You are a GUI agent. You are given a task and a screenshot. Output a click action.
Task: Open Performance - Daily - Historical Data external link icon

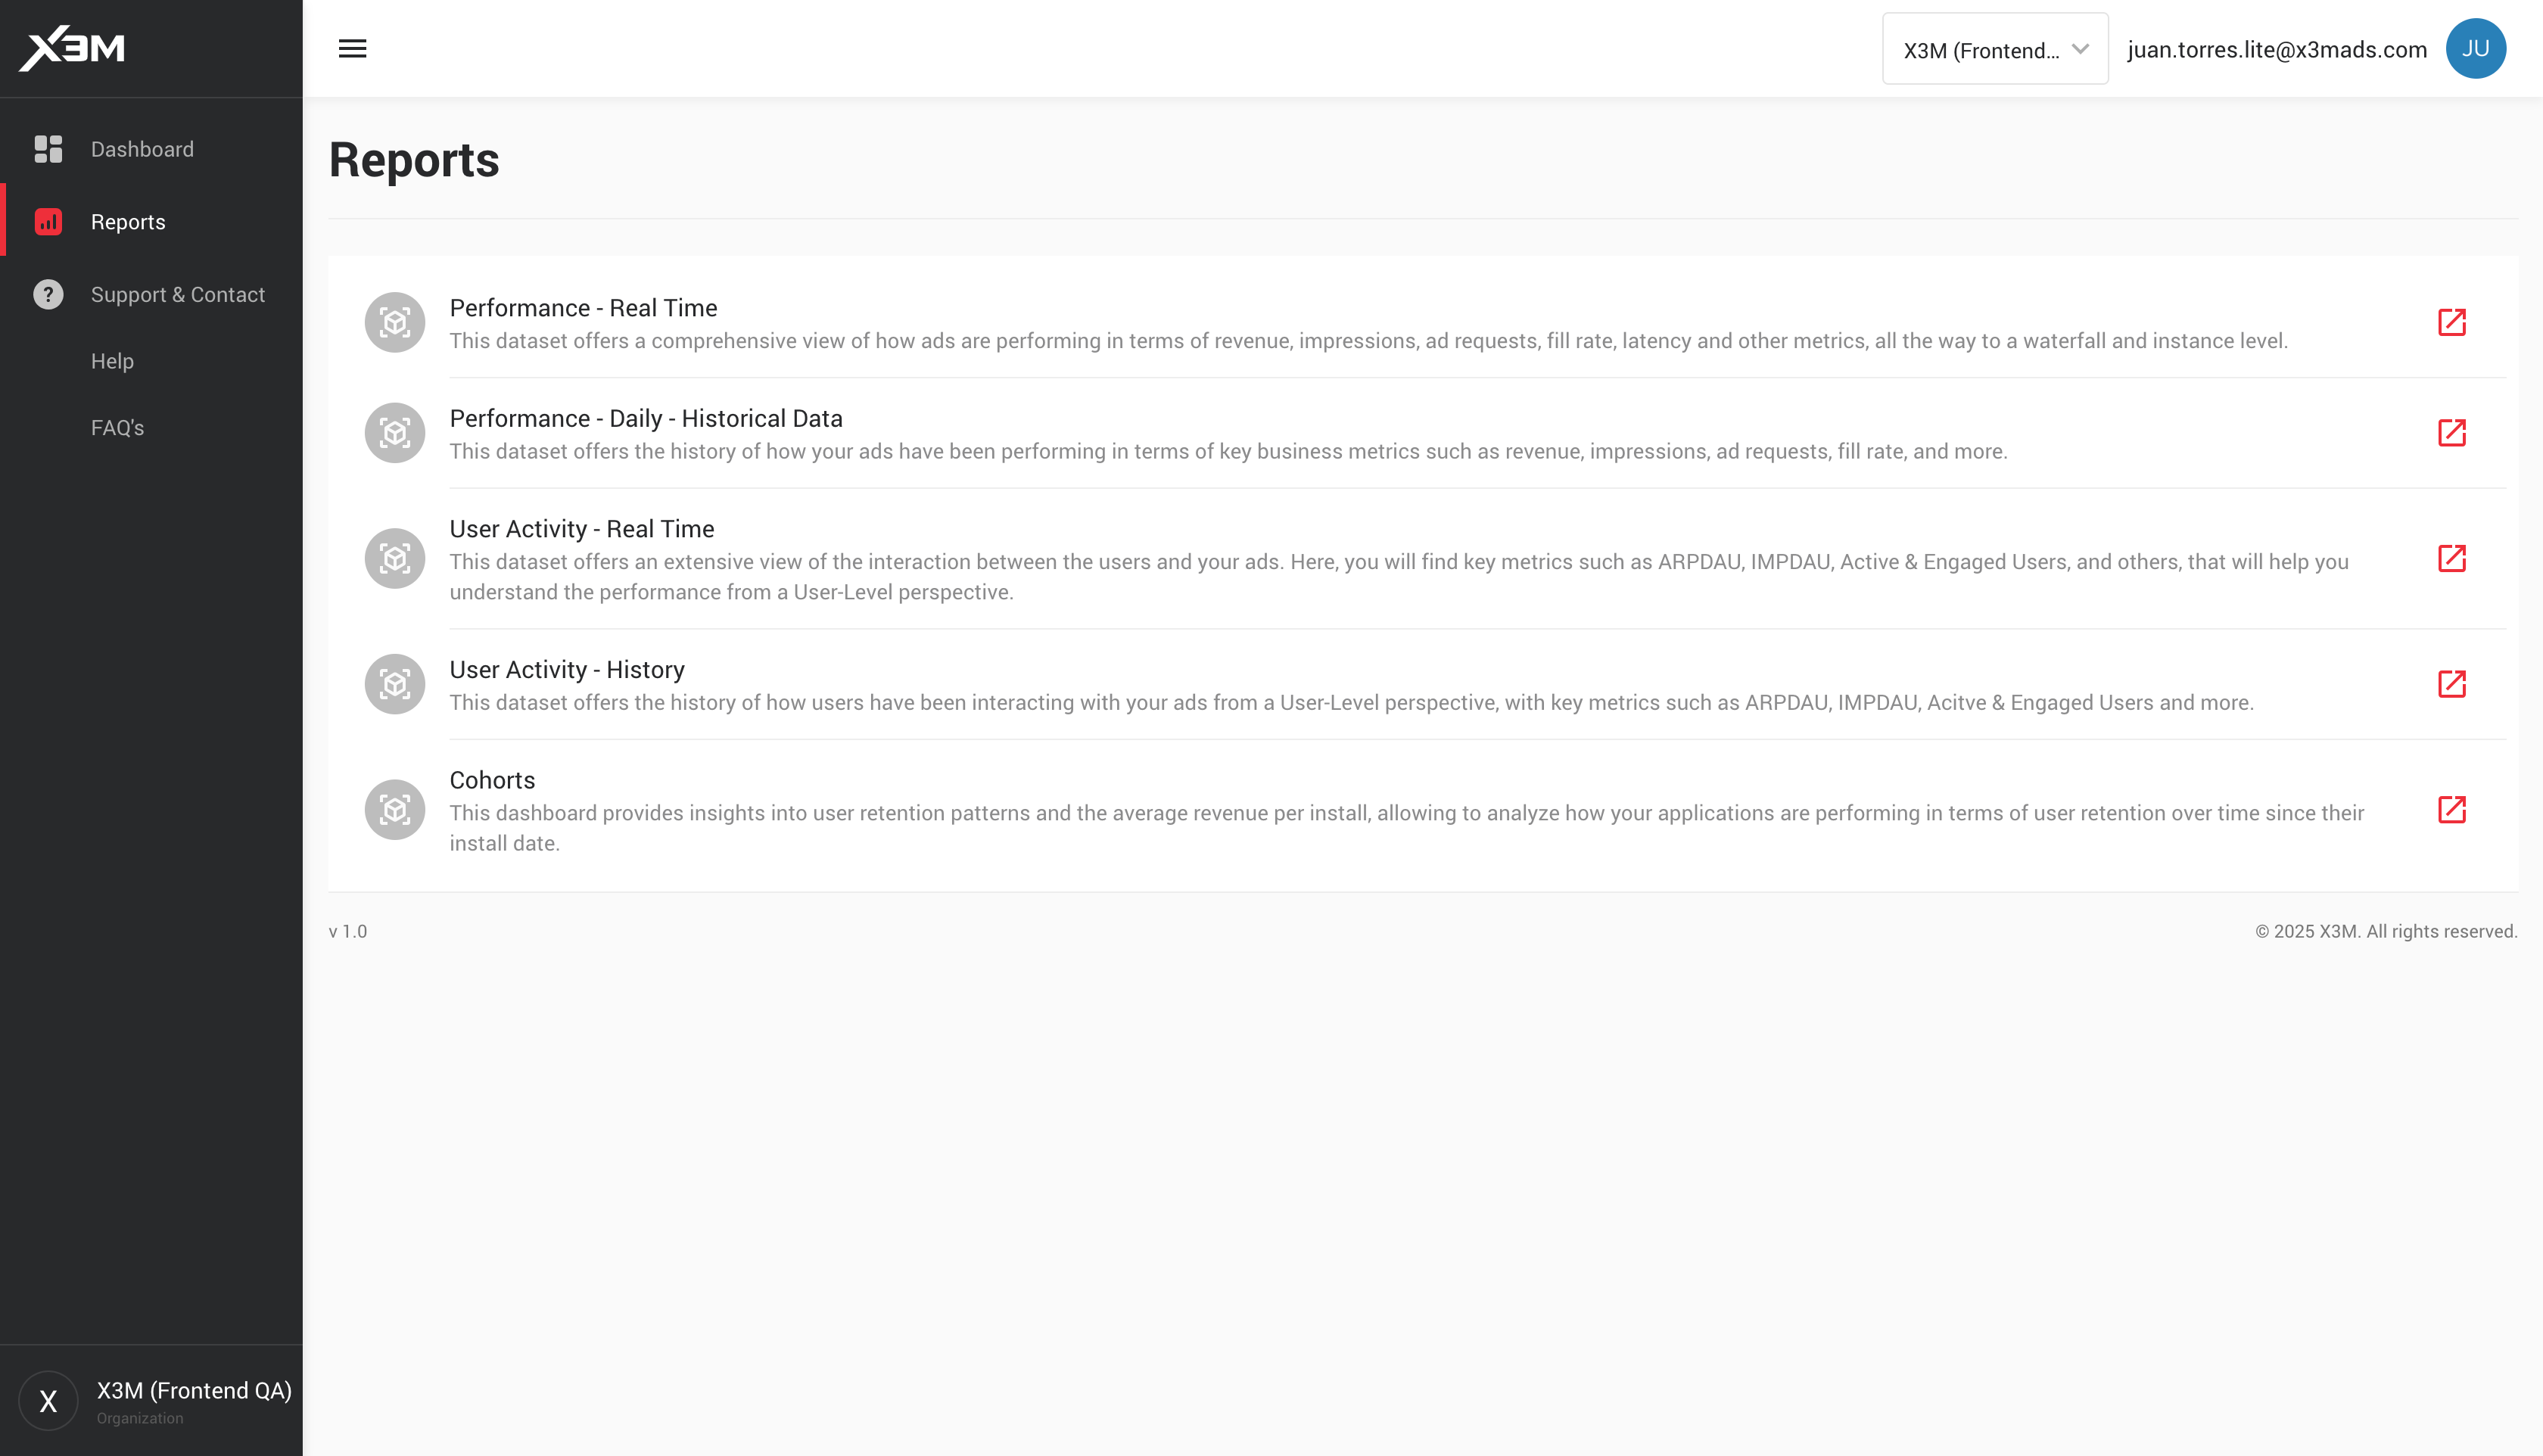click(2451, 432)
